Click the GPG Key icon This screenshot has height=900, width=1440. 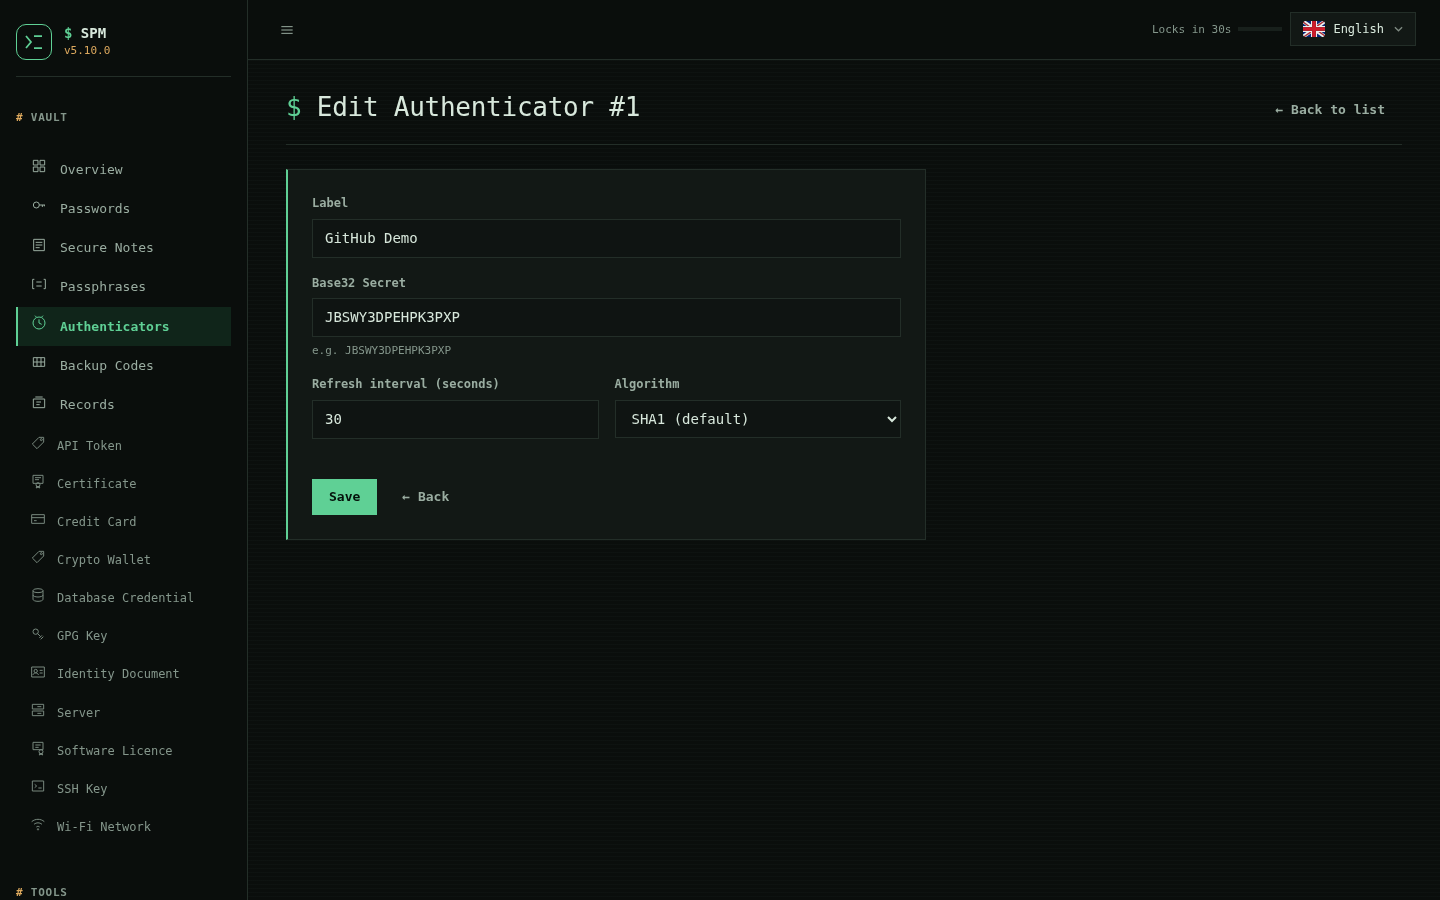(x=38, y=633)
